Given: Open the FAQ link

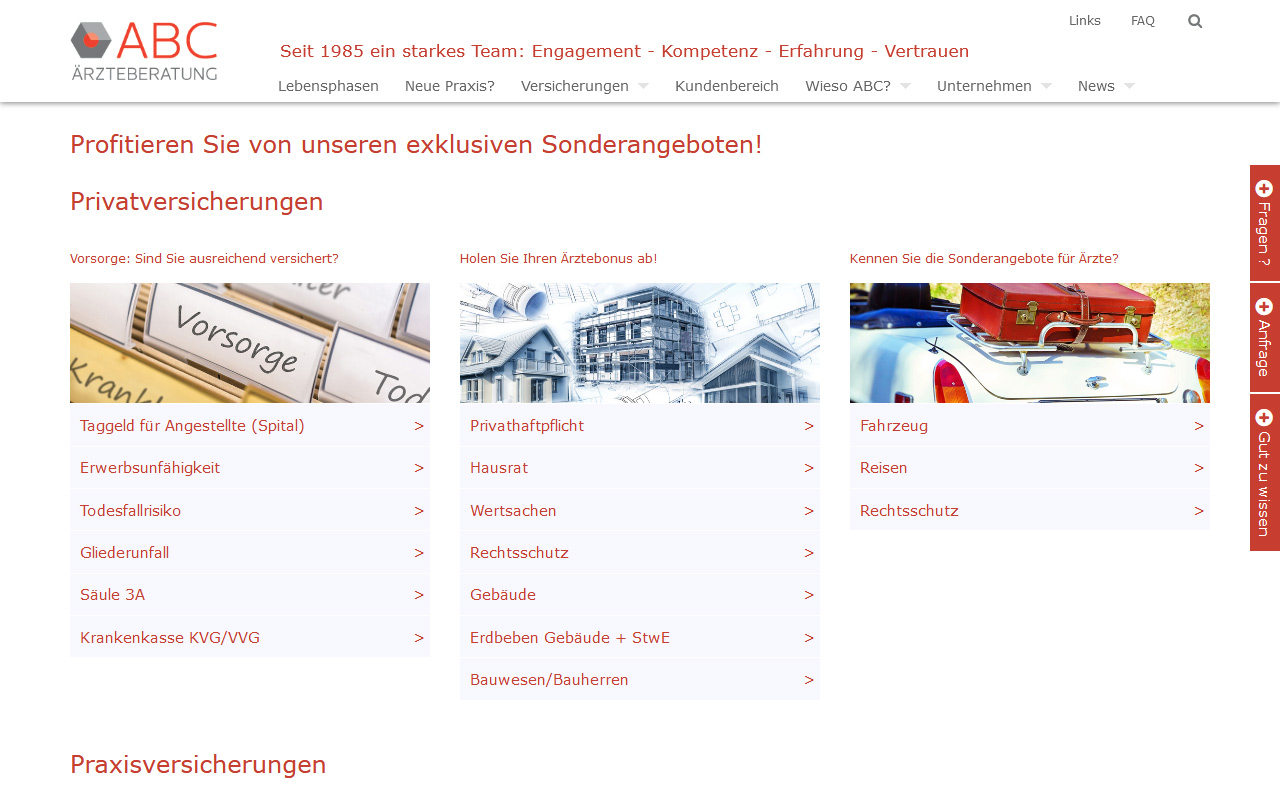Looking at the screenshot, I should point(1143,21).
